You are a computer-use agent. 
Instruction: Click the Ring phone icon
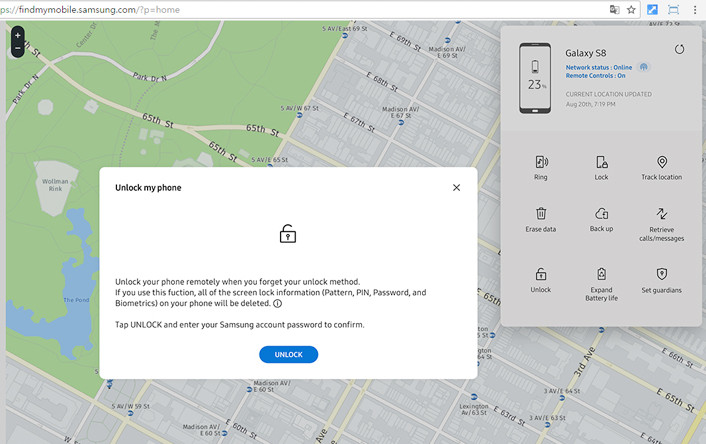pyautogui.click(x=541, y=162)
